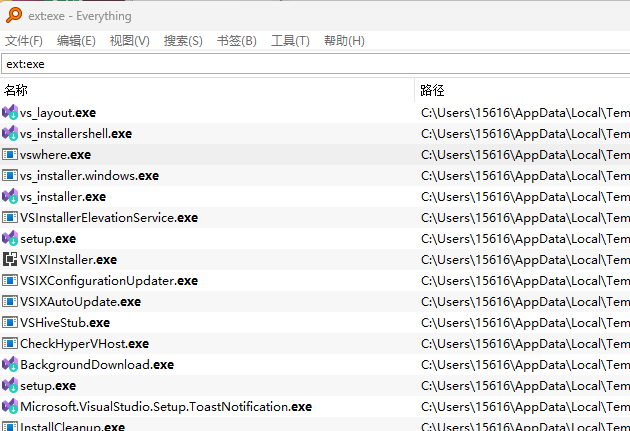
Task: Select the VSIXAutoUpdate.exe file name
Action: [x=80, y=302]
